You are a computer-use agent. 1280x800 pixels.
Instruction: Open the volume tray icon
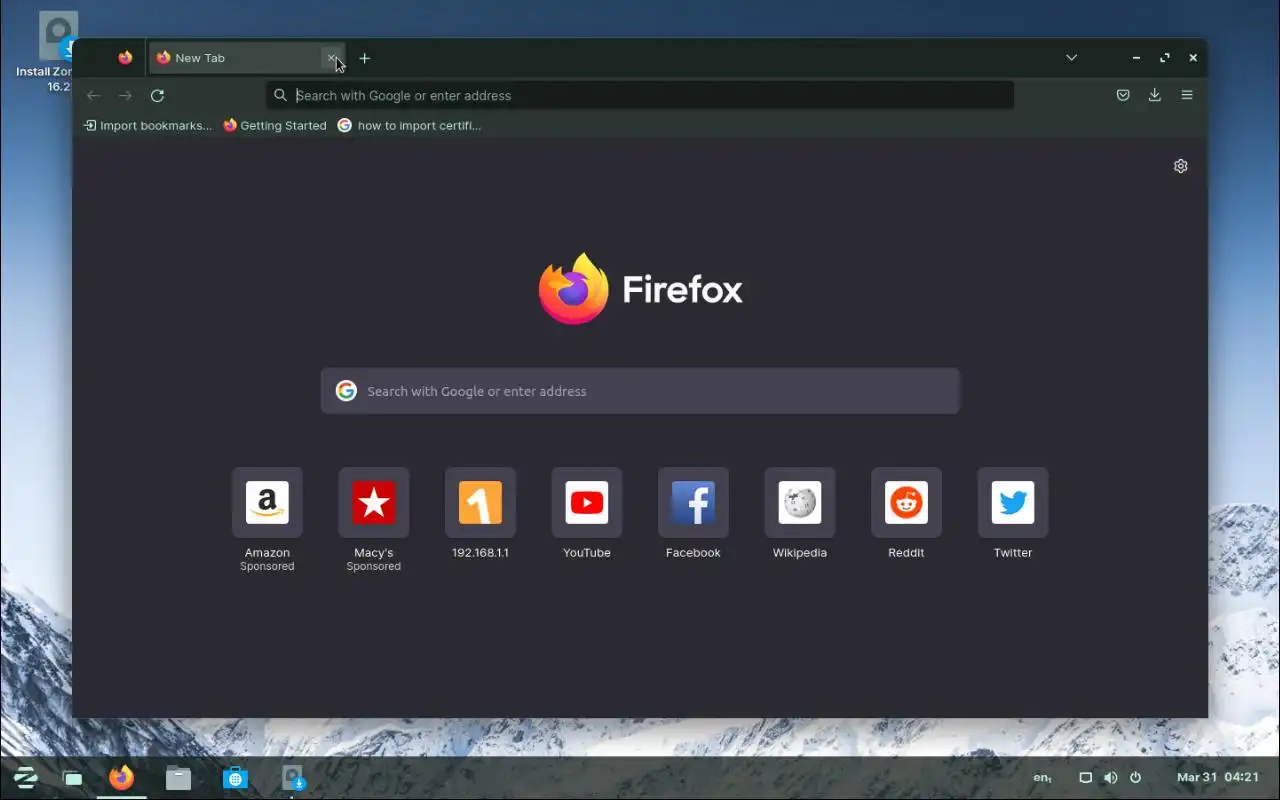click(x=1110, y=777)
